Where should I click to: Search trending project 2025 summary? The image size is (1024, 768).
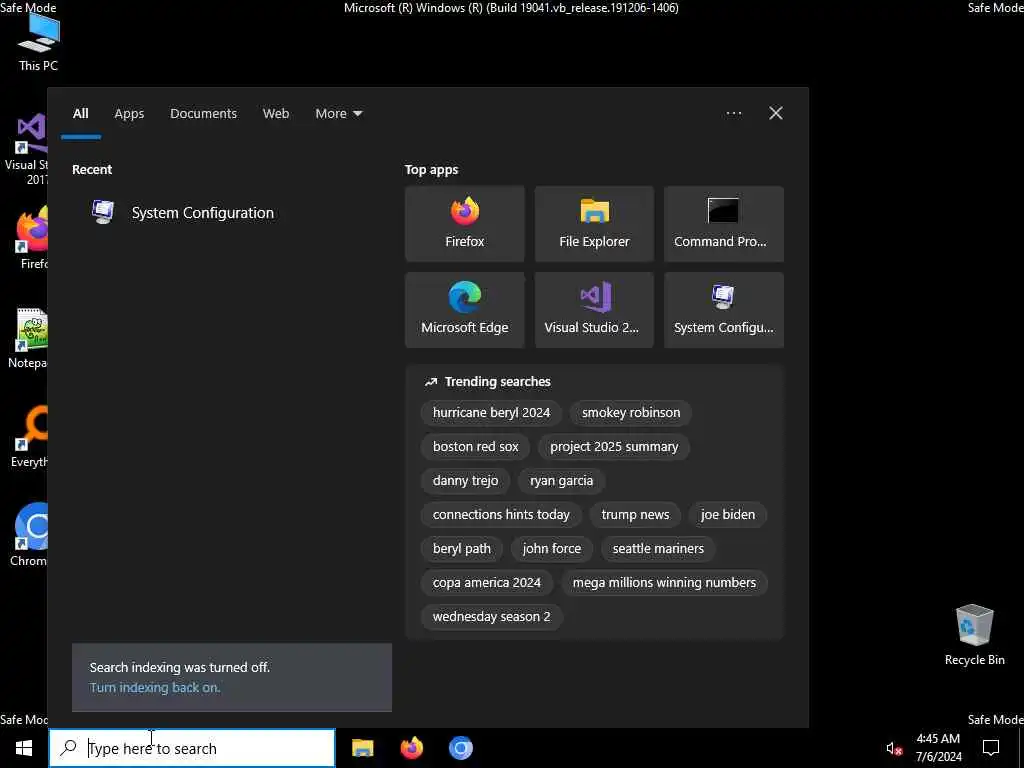614,447
